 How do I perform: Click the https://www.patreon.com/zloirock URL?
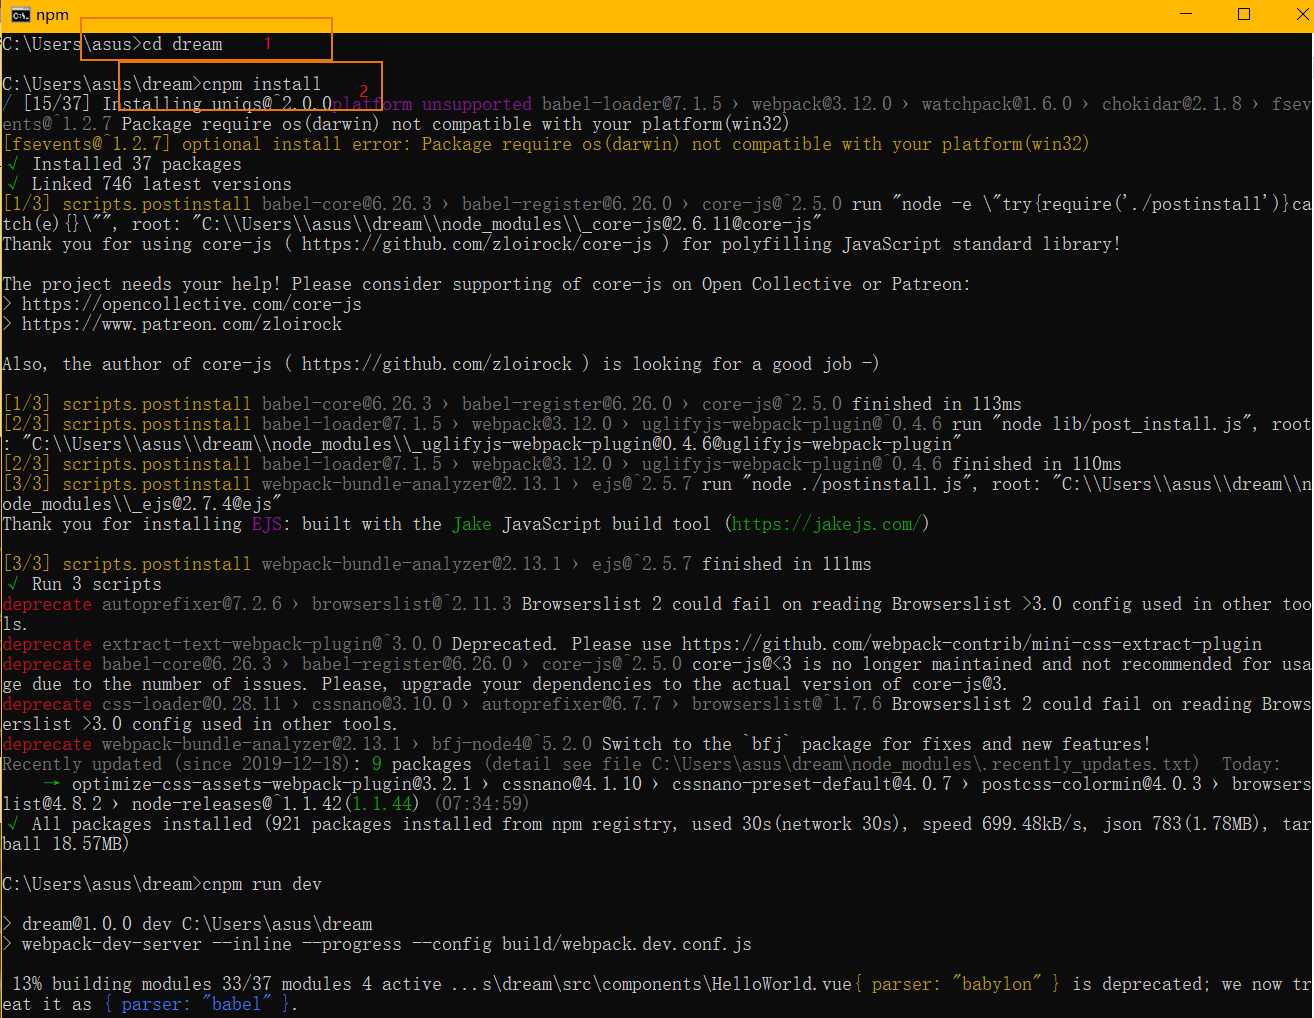coord(182,324)
